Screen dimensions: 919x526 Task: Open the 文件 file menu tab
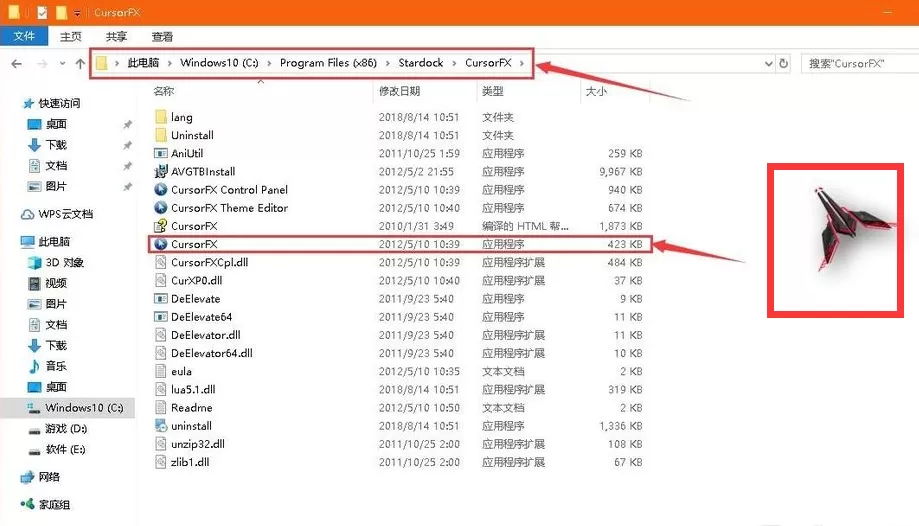click(24, 36)
